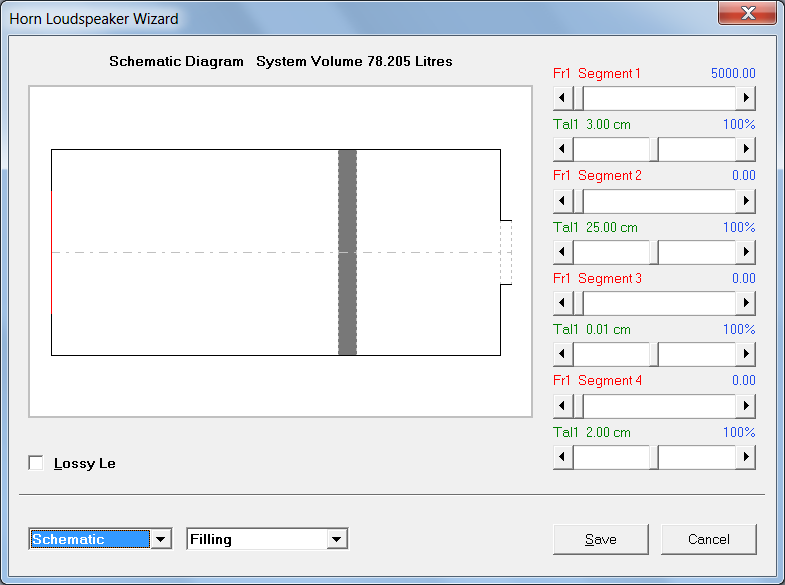The width and height of the screenshot is (785, 585).
Task: Enable the Lossy Le checkbox
Action: click(36, 463)
